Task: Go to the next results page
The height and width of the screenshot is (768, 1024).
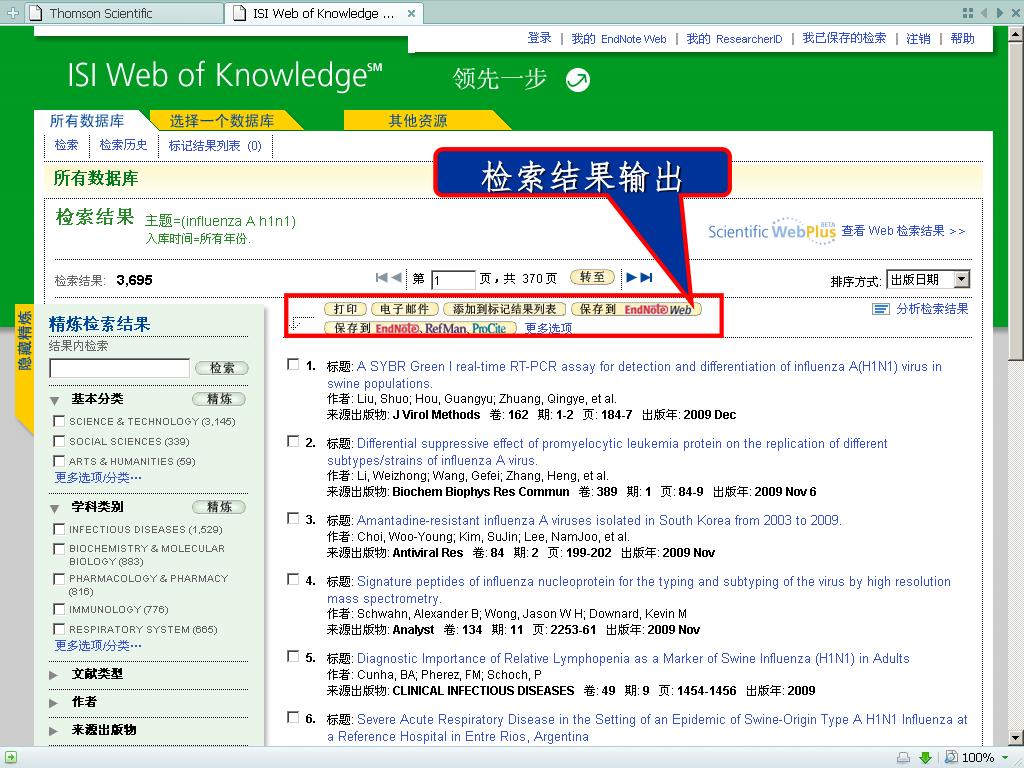Action: pyautogui.click(x=632, y=278)
